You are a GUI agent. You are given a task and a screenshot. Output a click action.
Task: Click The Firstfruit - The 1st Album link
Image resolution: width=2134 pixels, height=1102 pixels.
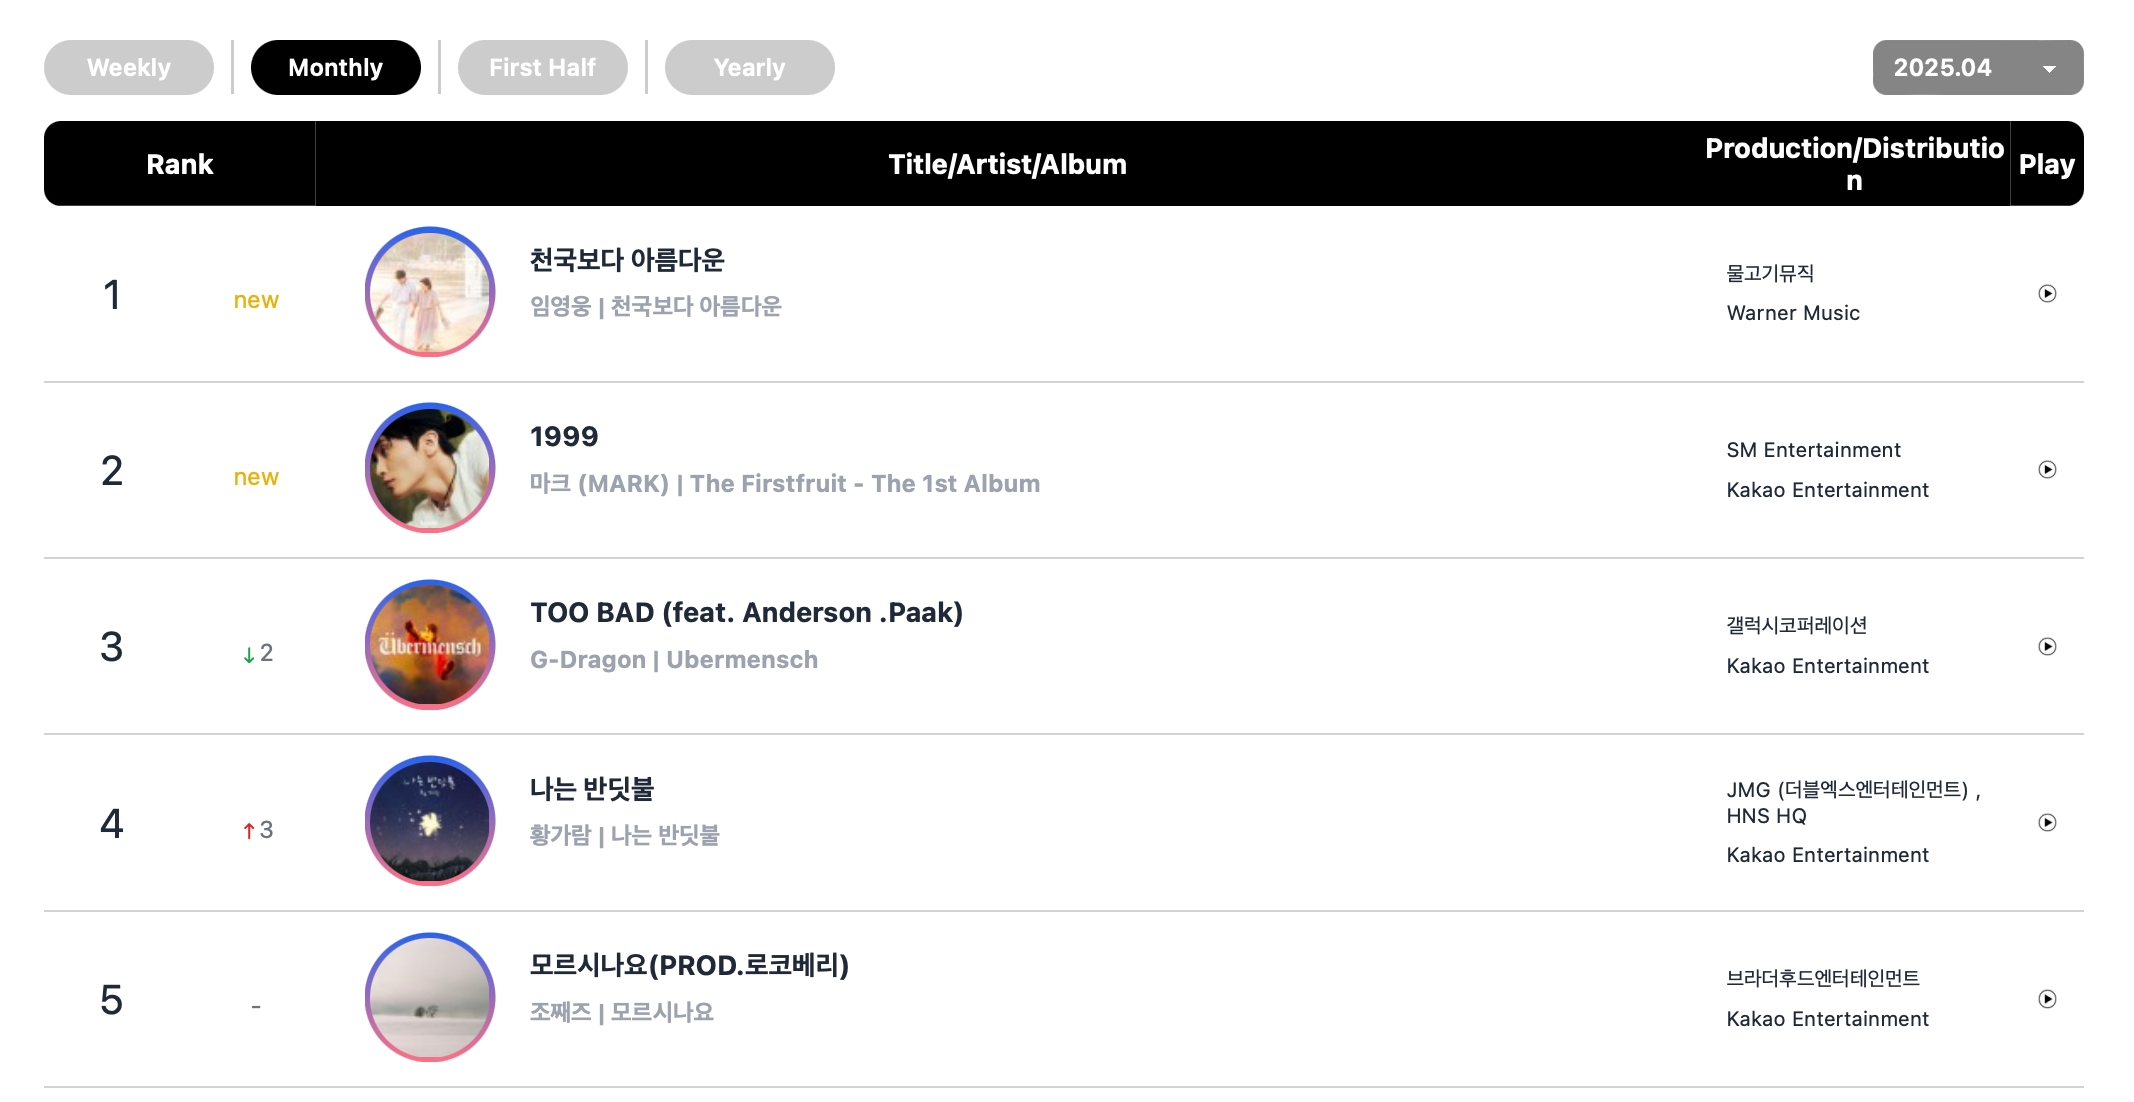pos(865,484)
